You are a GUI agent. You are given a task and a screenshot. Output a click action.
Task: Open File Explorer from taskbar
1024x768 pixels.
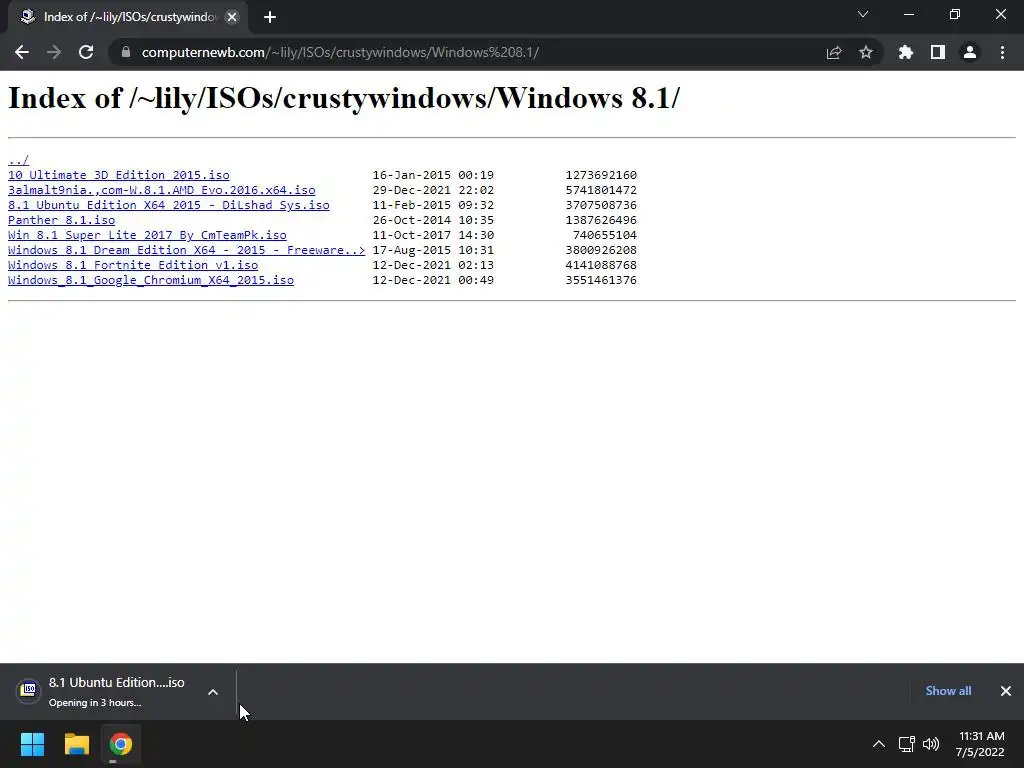pyautogui.click(x=76, y=744)
